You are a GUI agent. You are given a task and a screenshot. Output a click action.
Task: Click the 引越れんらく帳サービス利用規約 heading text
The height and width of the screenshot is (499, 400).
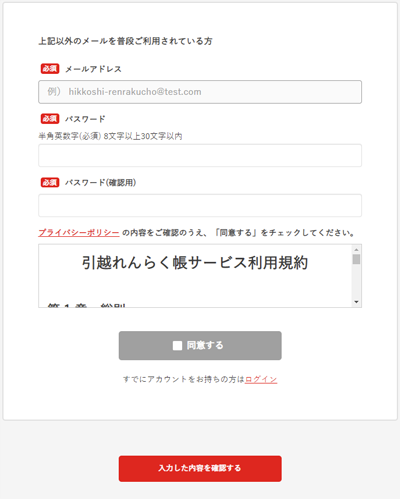click(x=195, y=263)
